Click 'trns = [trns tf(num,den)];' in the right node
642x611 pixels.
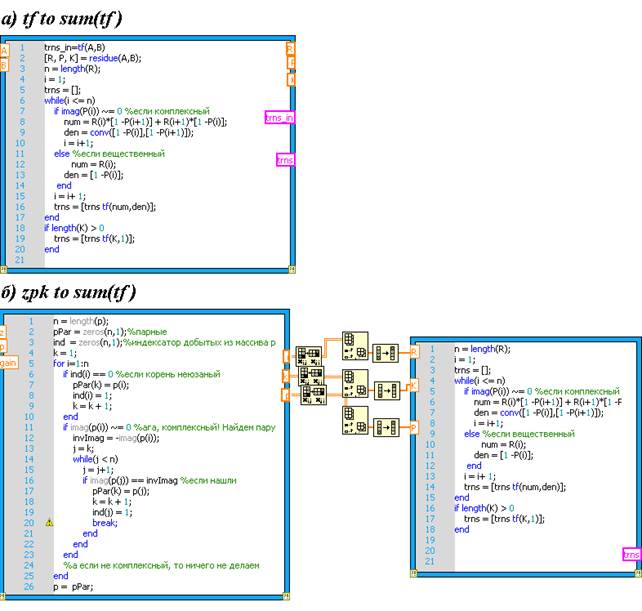(x=515, y=487)
